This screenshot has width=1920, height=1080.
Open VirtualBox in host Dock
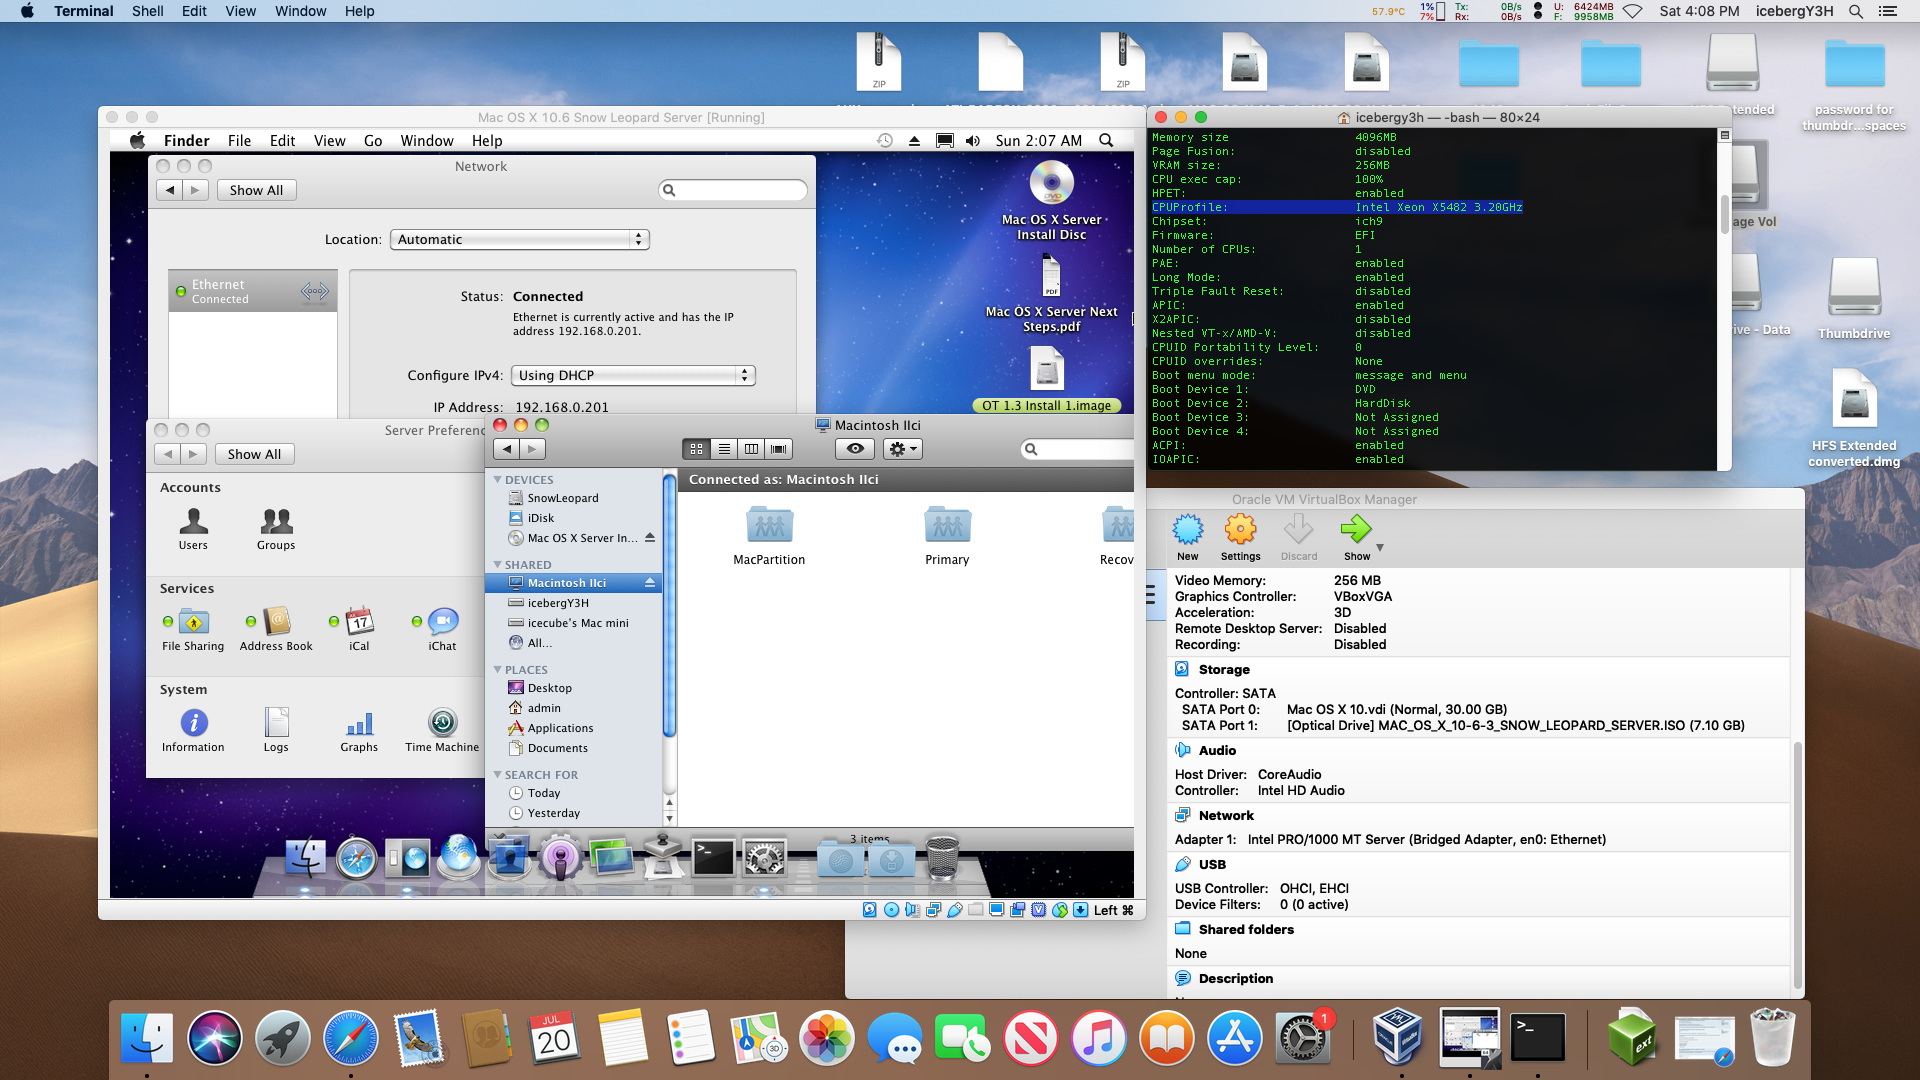1398,1037
